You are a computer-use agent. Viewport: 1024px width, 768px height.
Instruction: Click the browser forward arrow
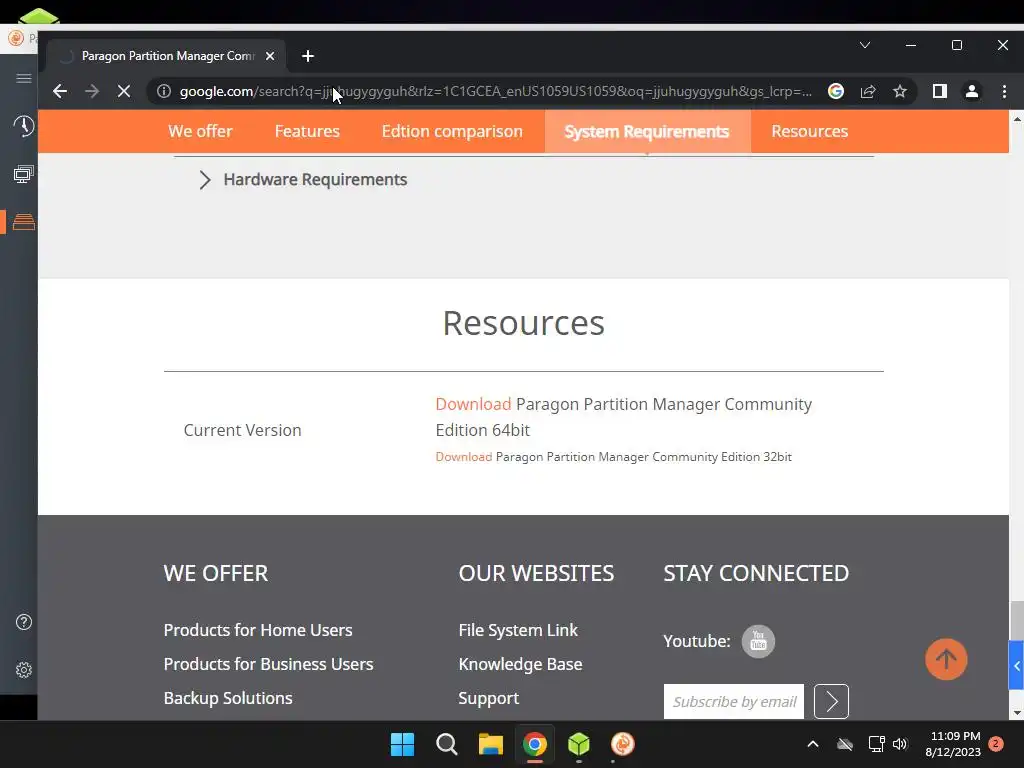[92, 91]
